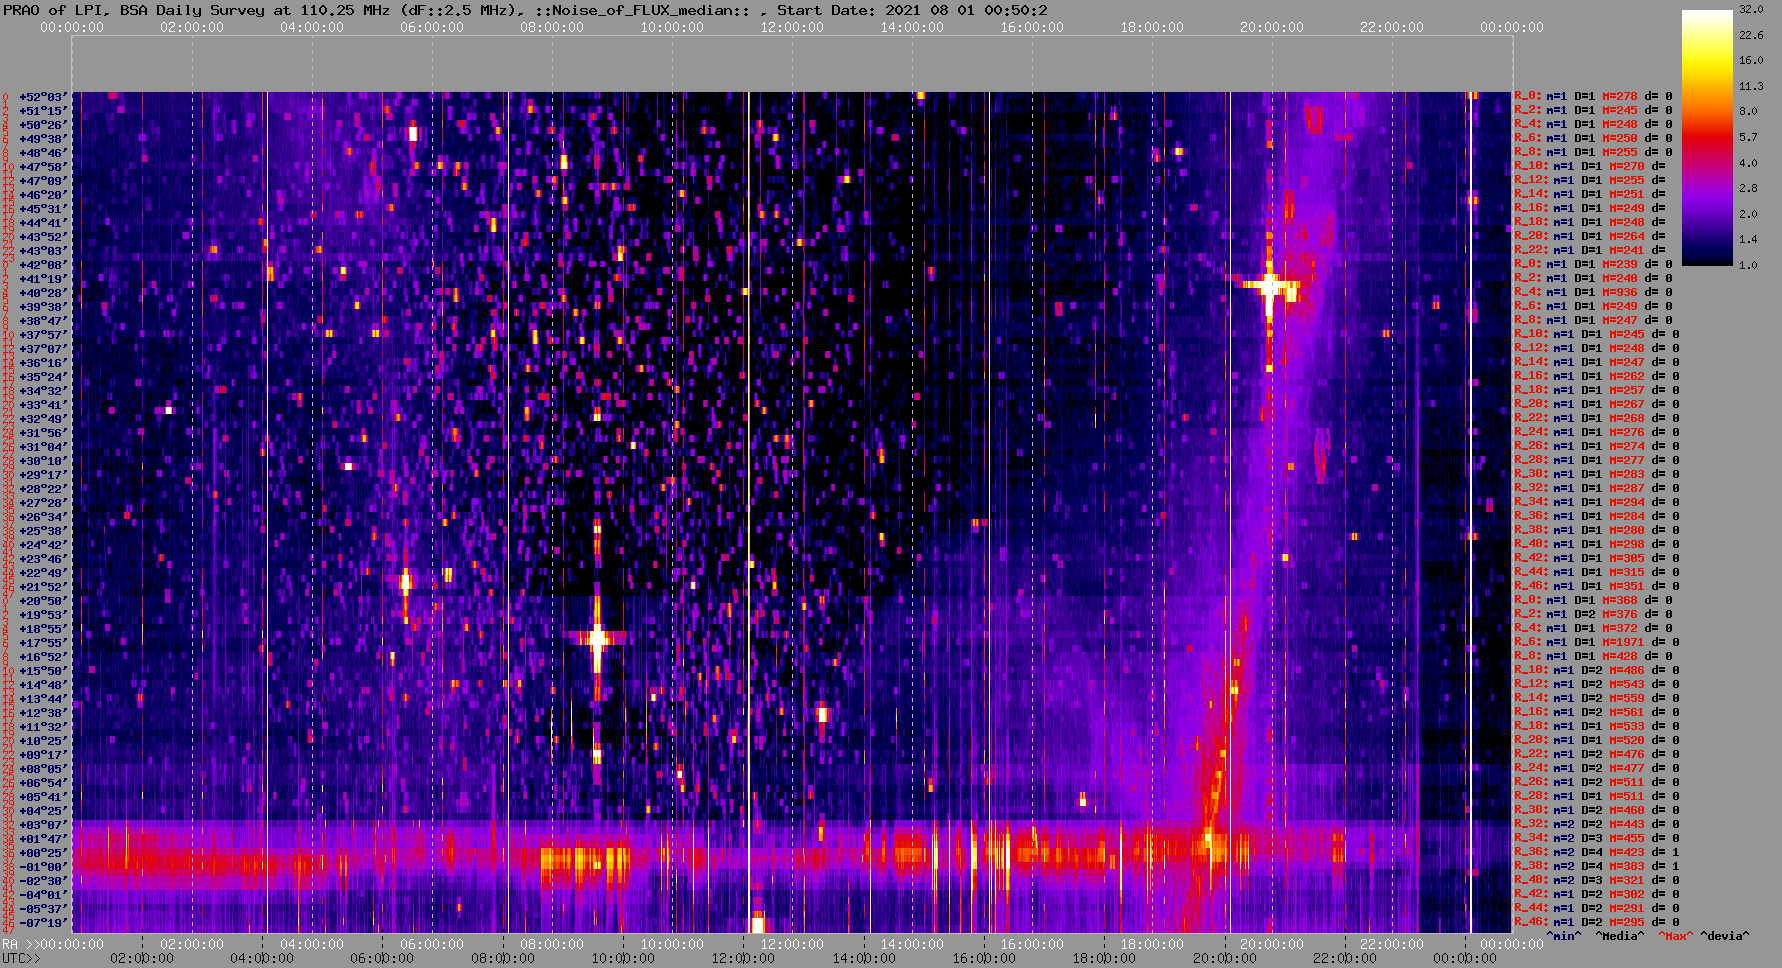Click the row reading 'R_4: m=1 D=1 M=936'
Viewport: 1782px width, 968px height.
[1592, 293]
